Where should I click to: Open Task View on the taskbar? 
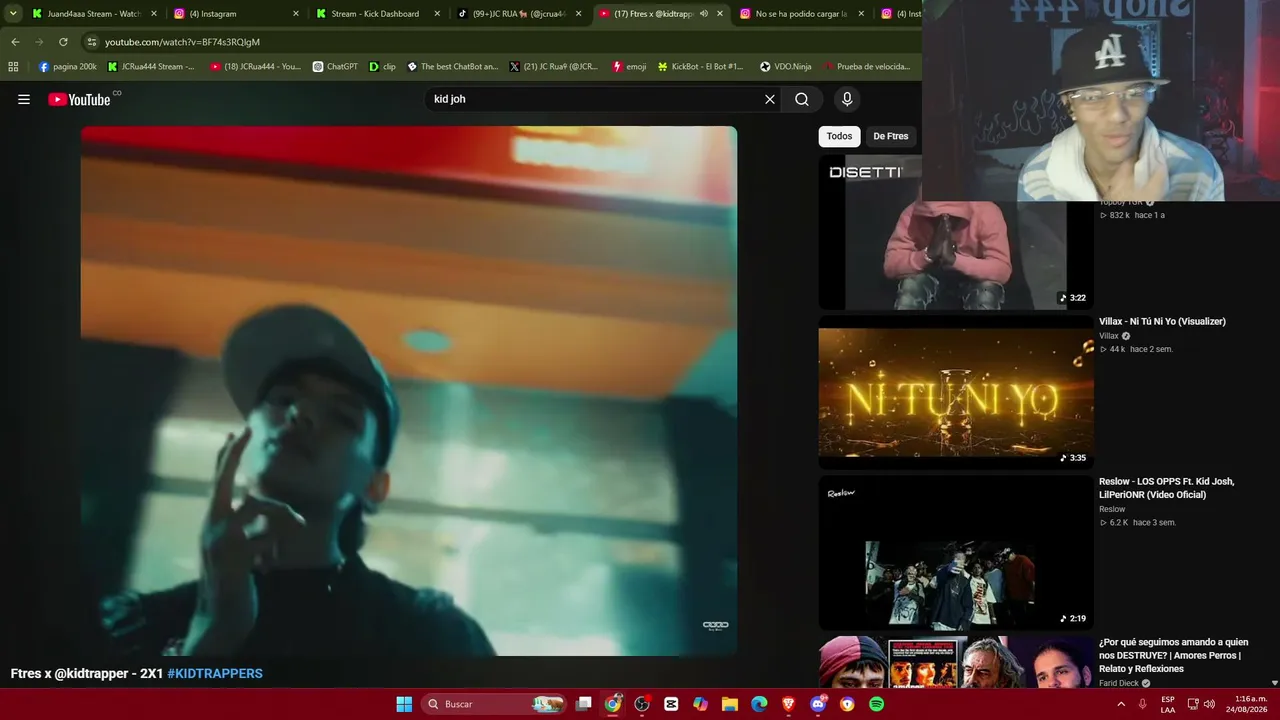(x=584, y=704)
